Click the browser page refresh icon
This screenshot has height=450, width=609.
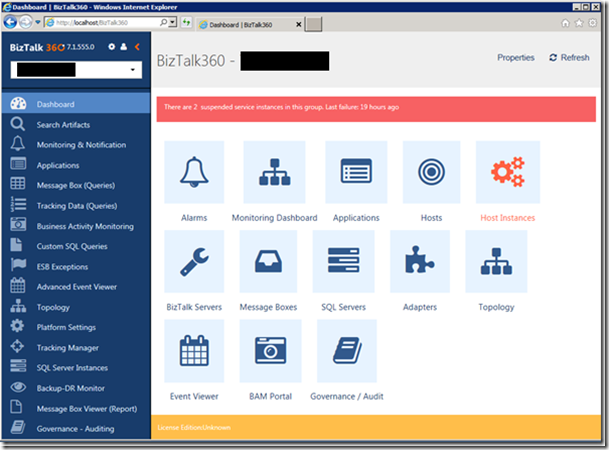pos(186,23)
